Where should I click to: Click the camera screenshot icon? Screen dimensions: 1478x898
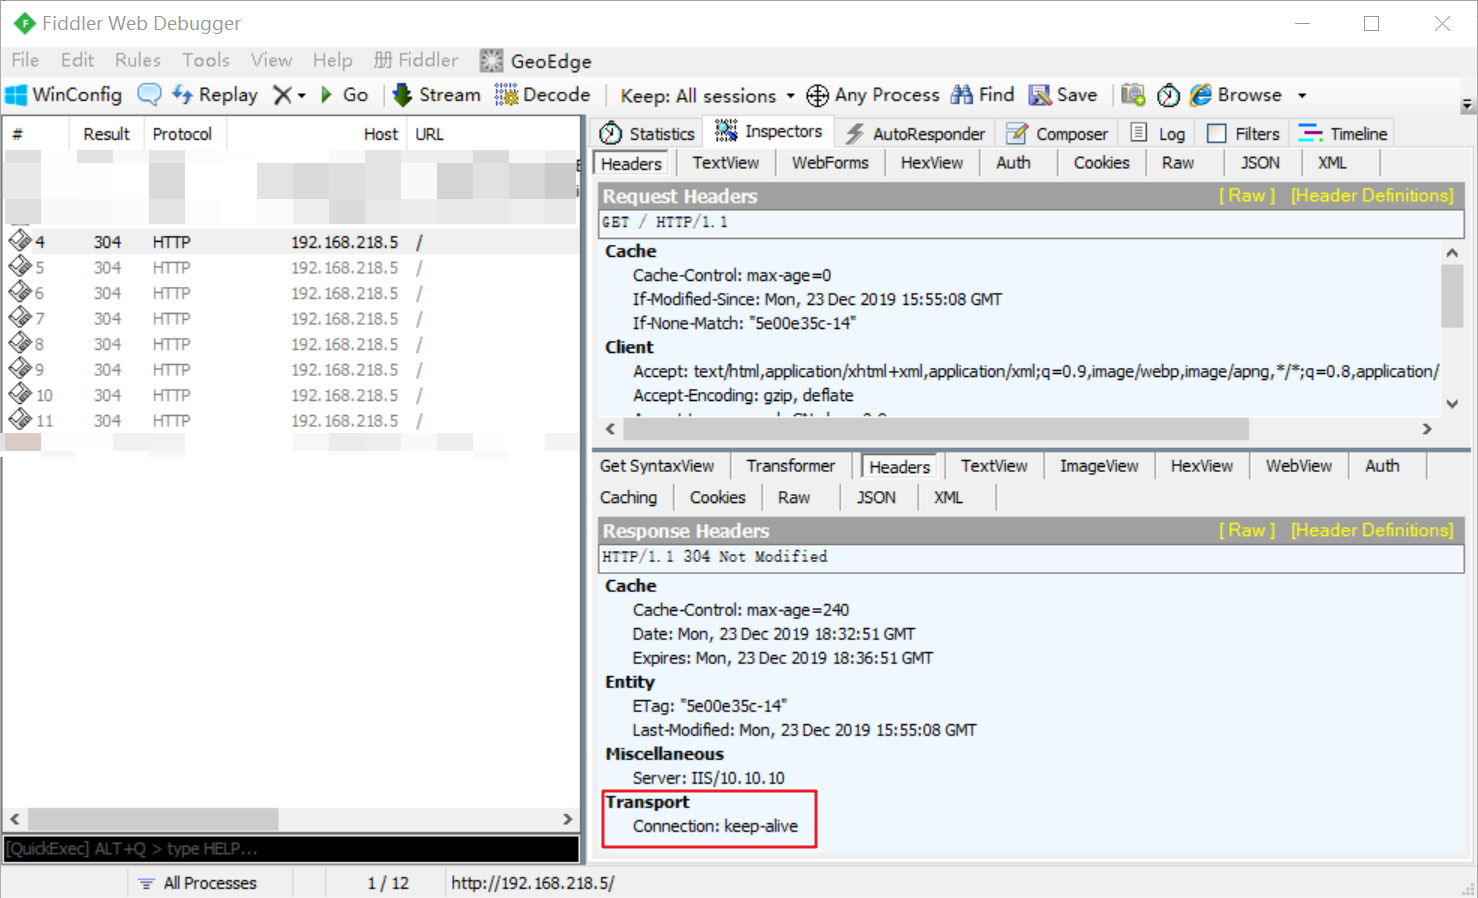point(1133,95)
